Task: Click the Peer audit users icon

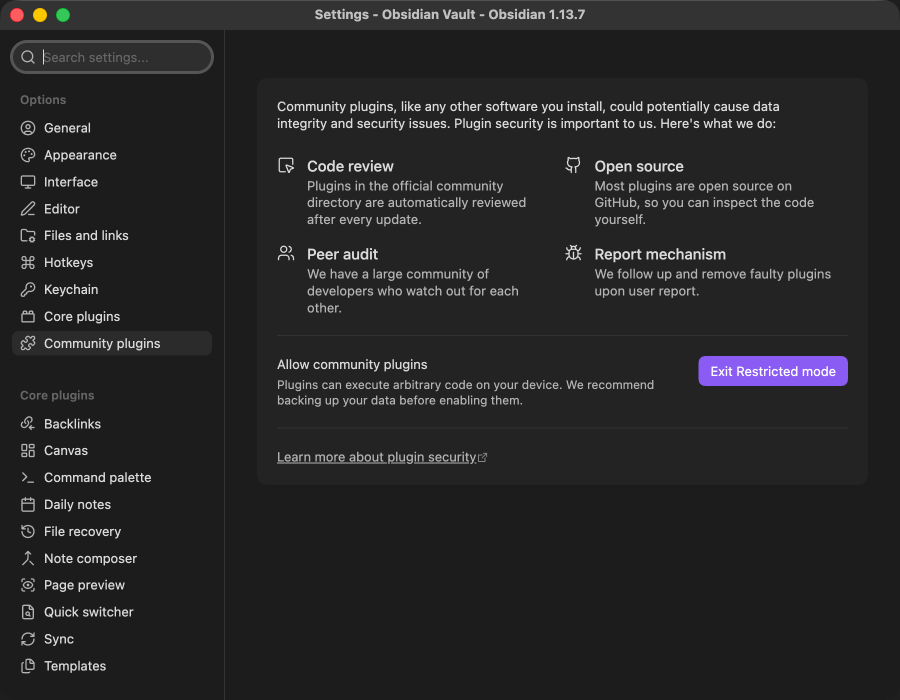Action: coord(286,253)
